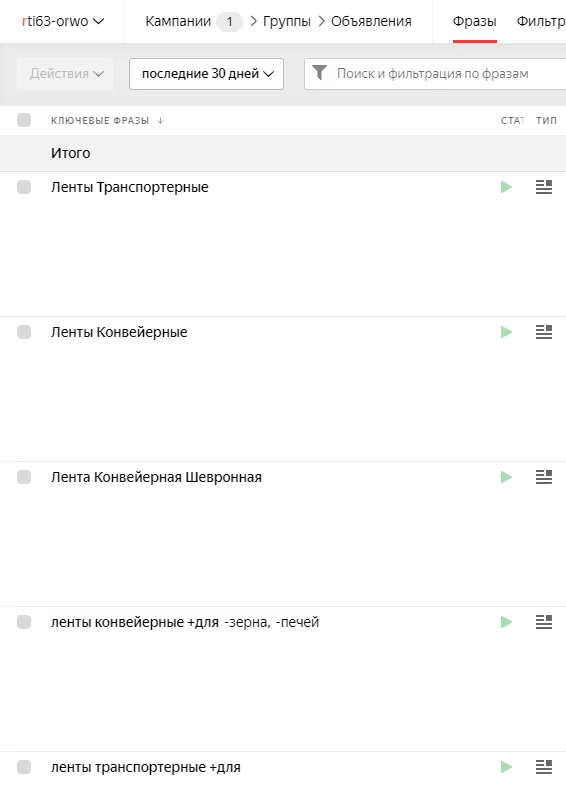
Task: Expand the Действия actions dropdown
Action: coord(66,74)
